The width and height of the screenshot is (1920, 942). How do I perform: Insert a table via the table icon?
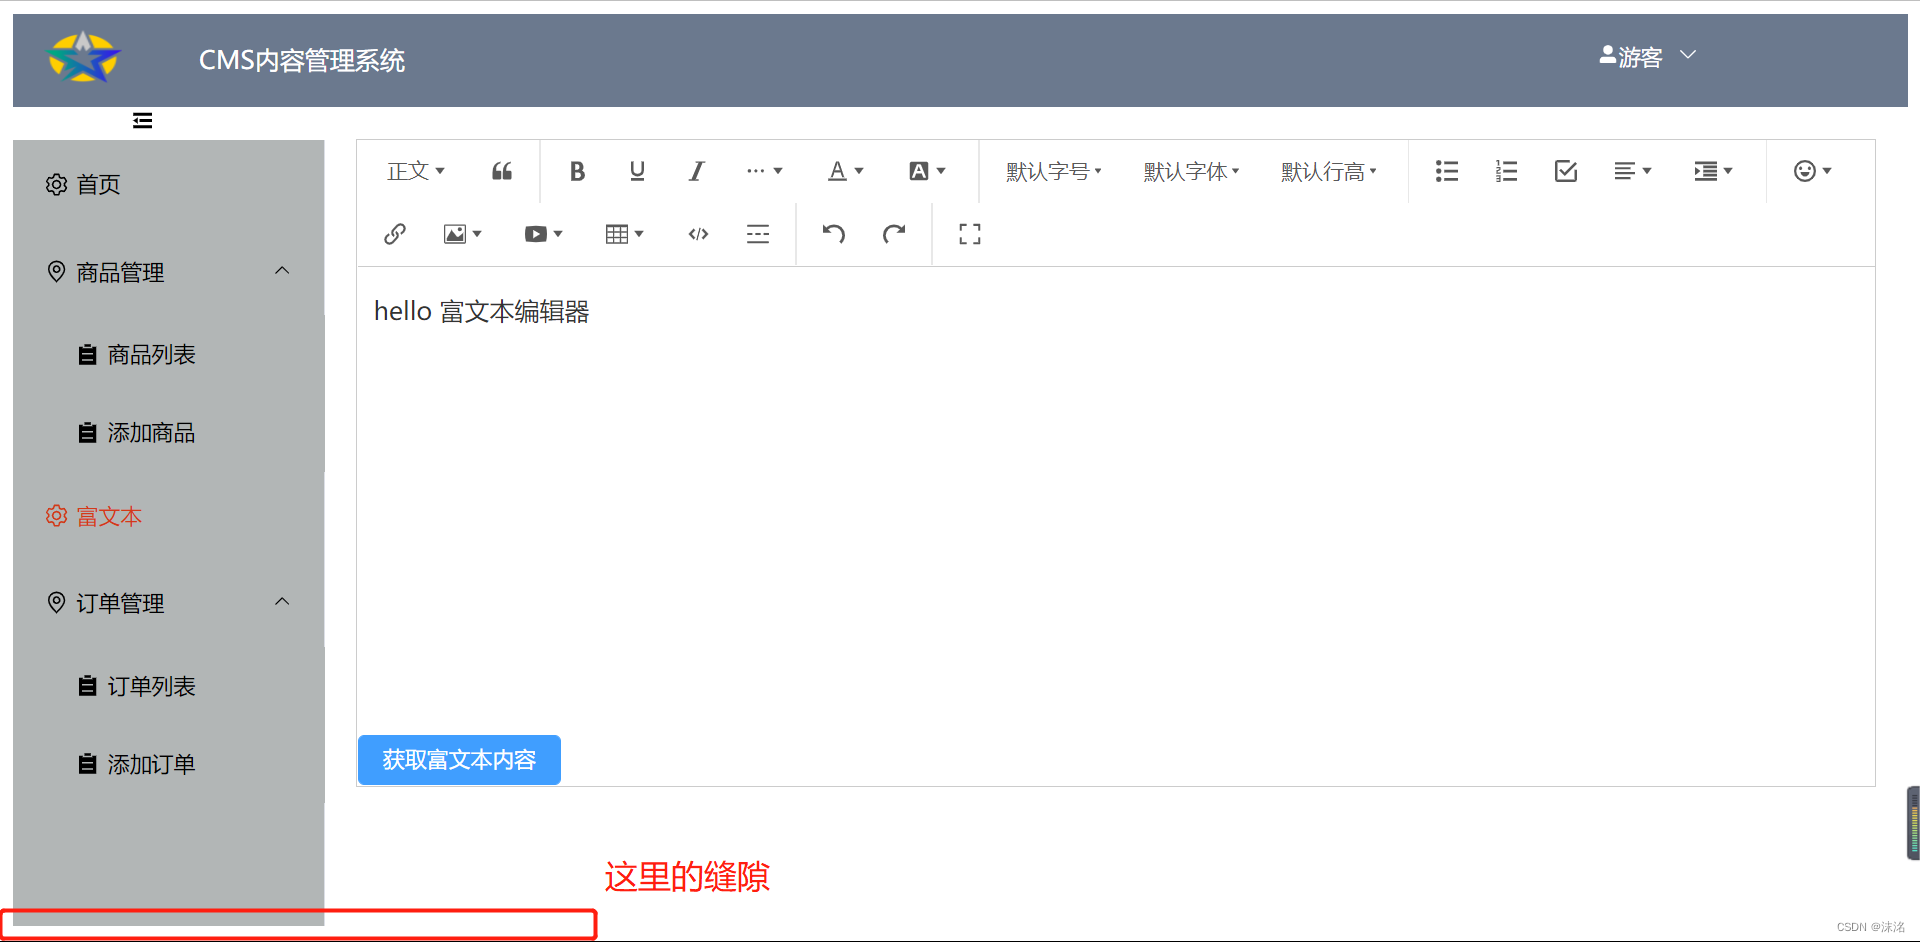[x=617, y=233]
